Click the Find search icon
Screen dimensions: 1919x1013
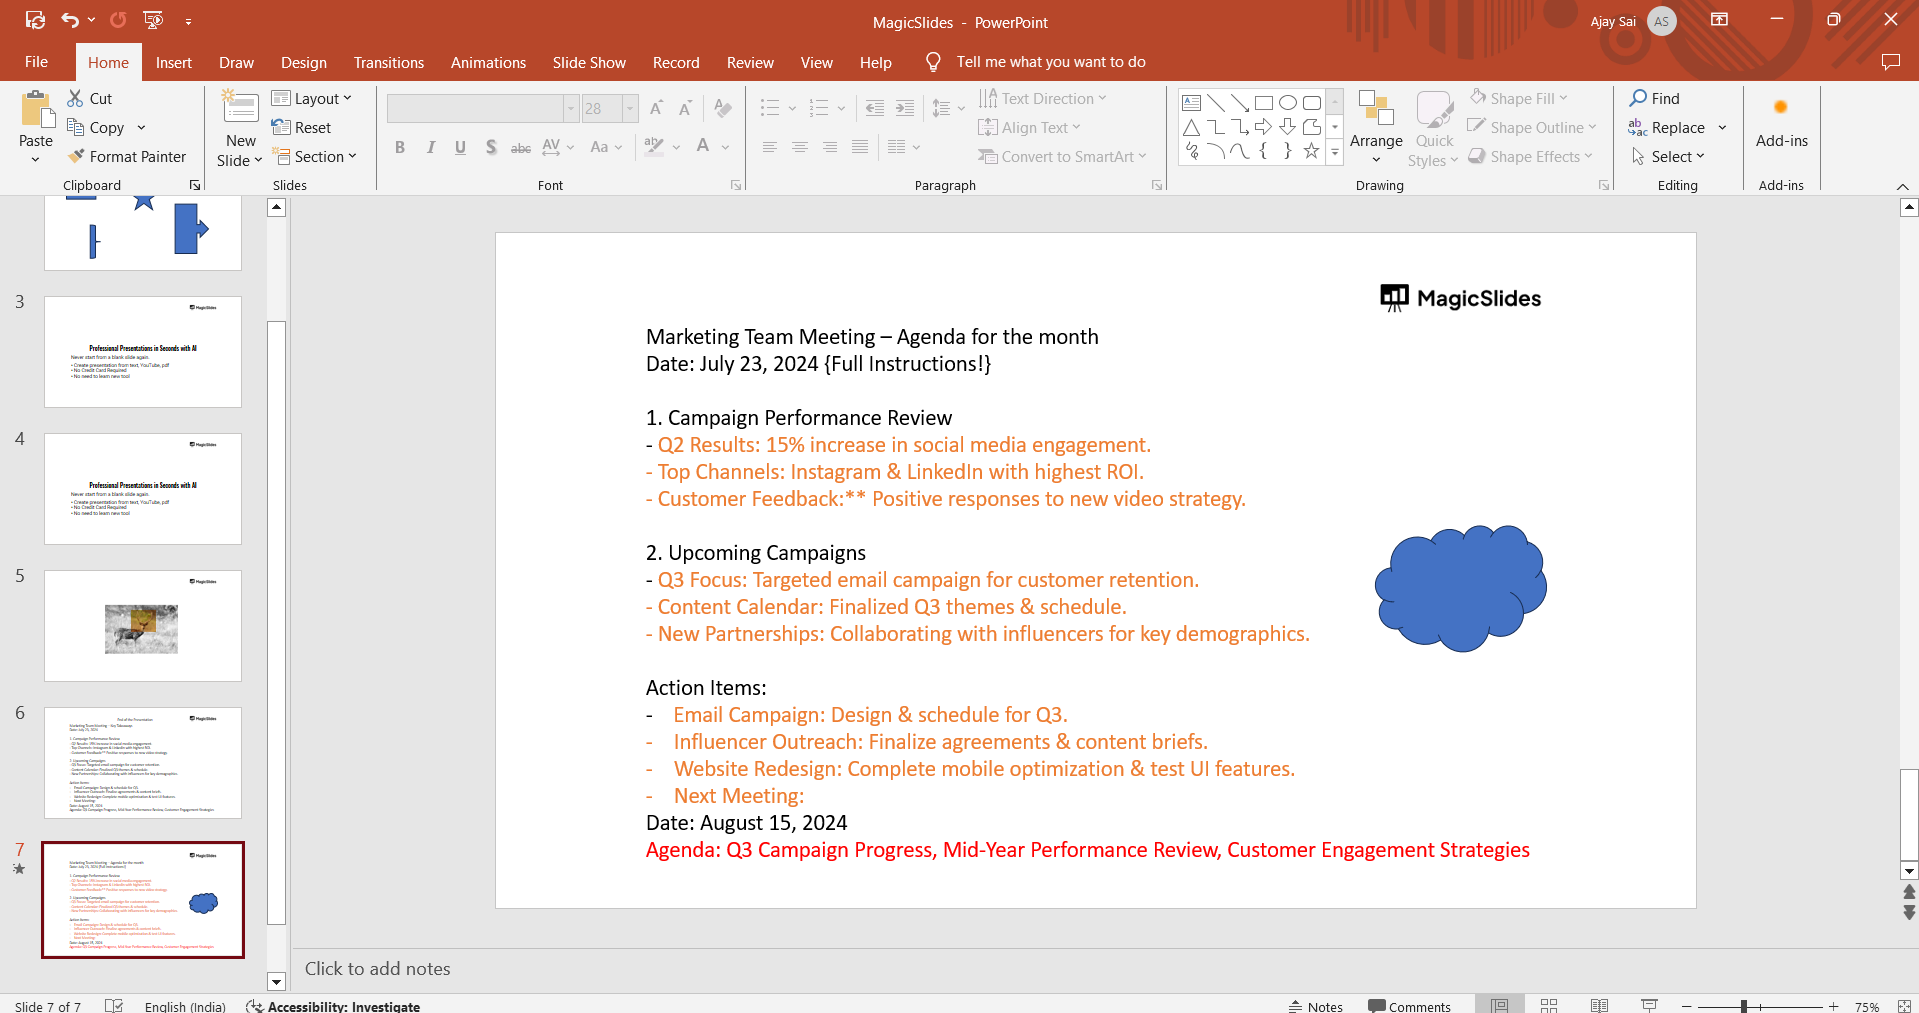point(1638,98)
